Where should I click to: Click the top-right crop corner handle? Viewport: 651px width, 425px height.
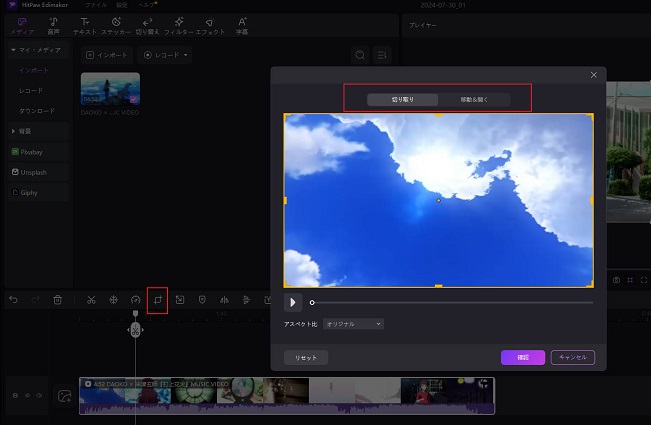pyautogui.click(x=591, y=116)
